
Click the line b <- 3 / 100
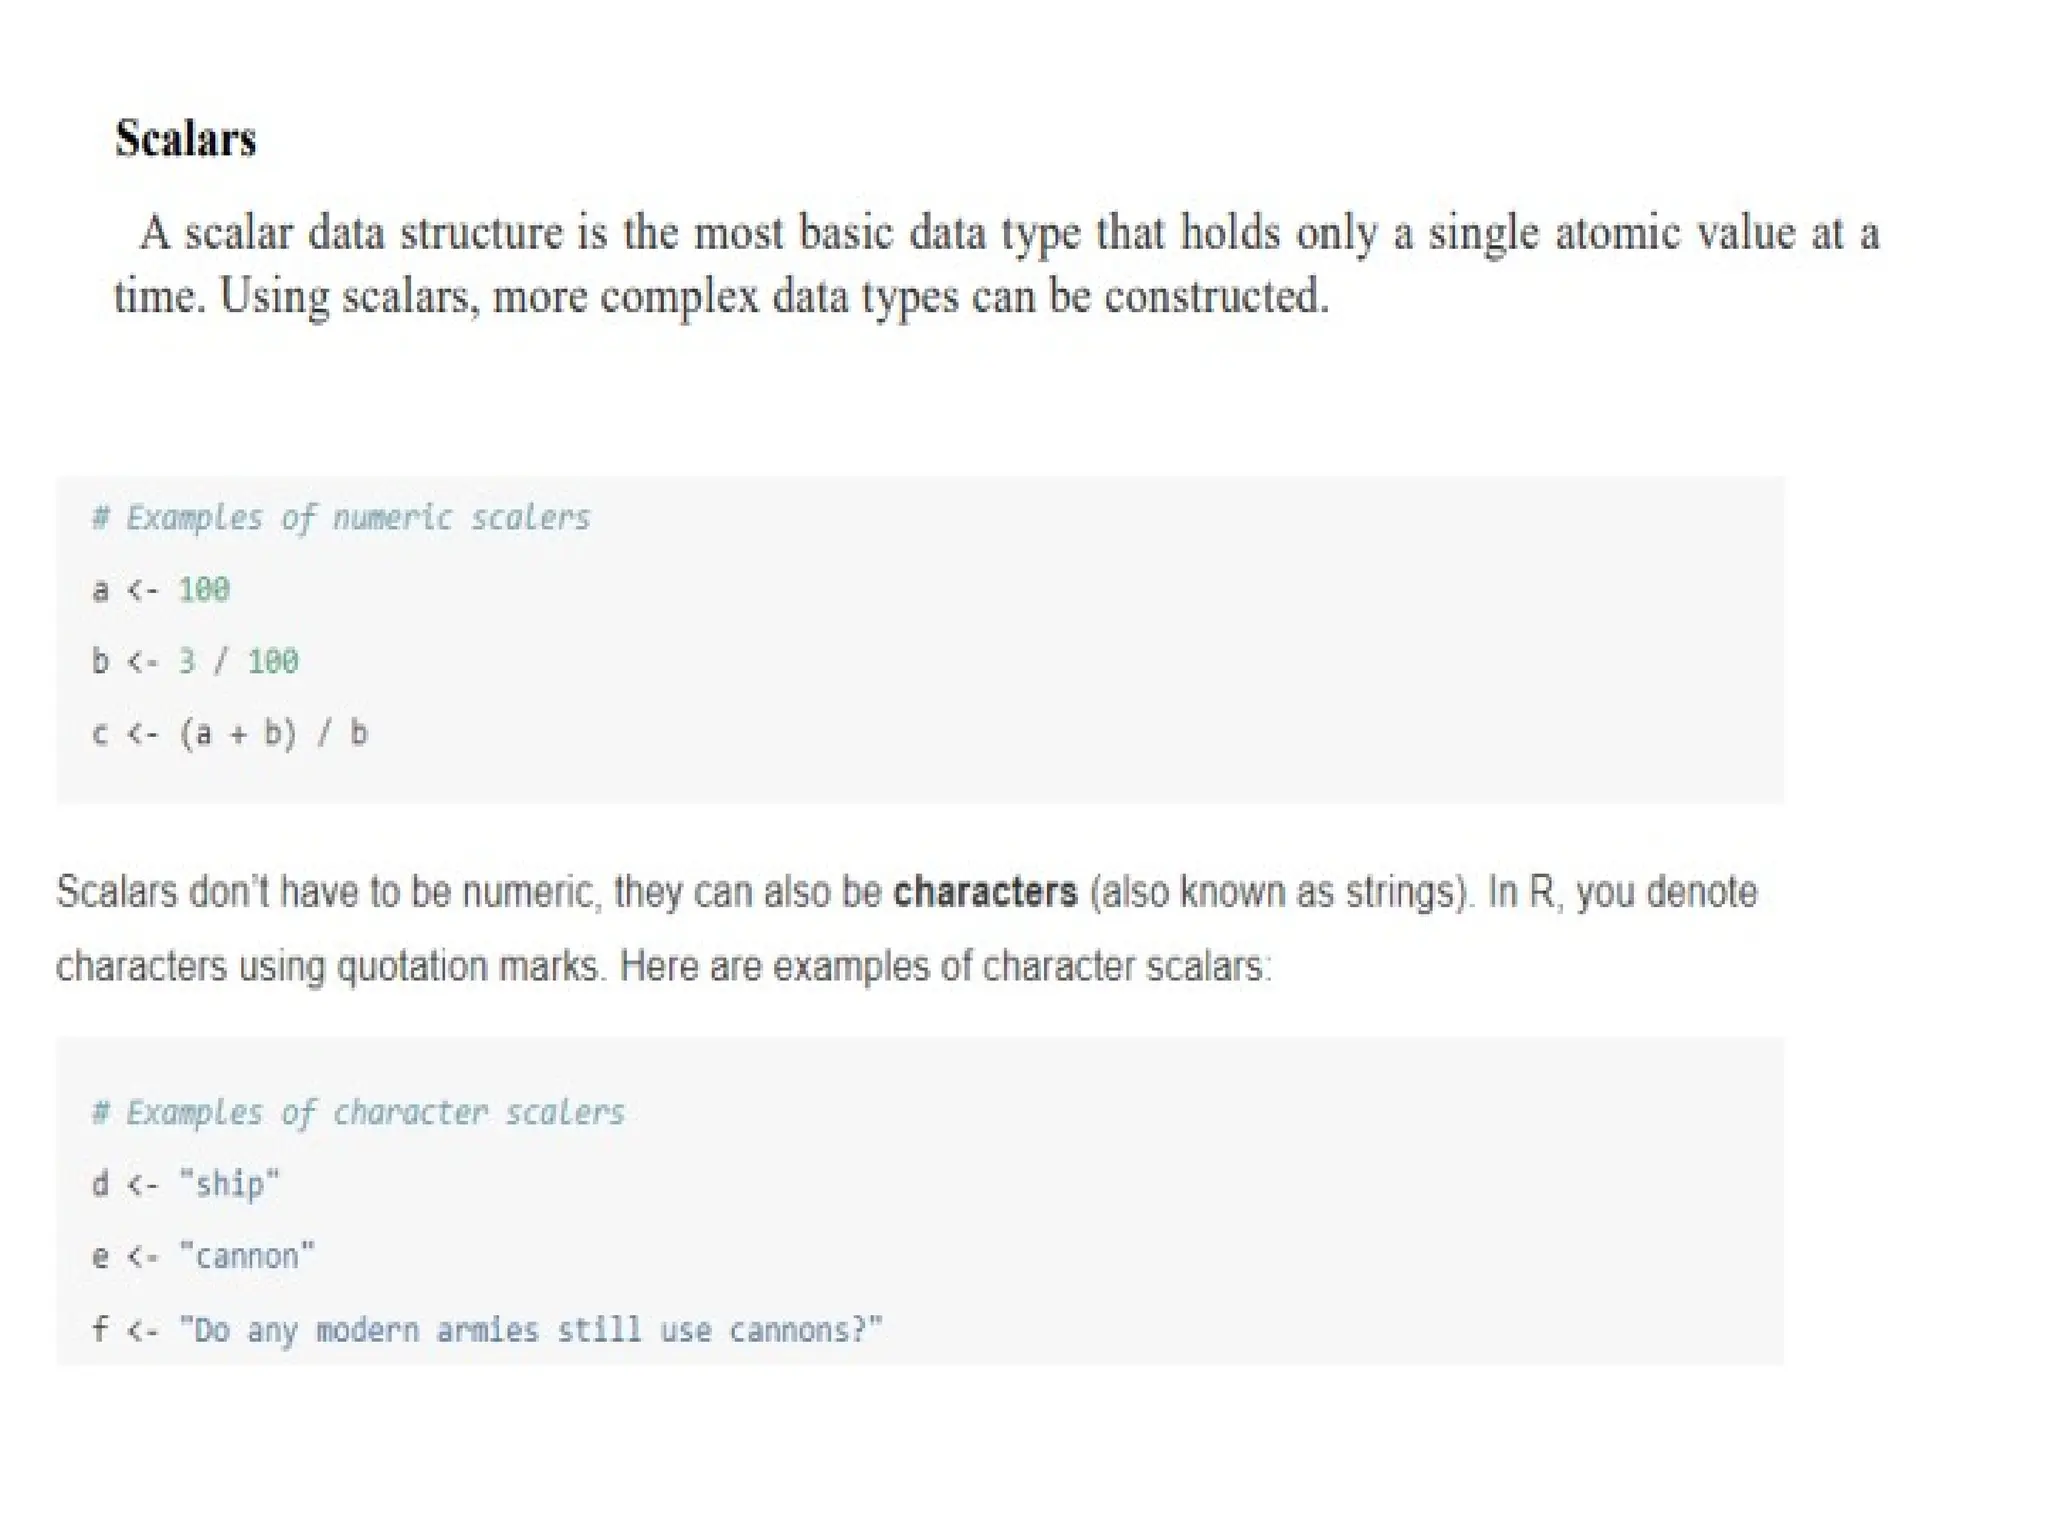pos(195,661)
